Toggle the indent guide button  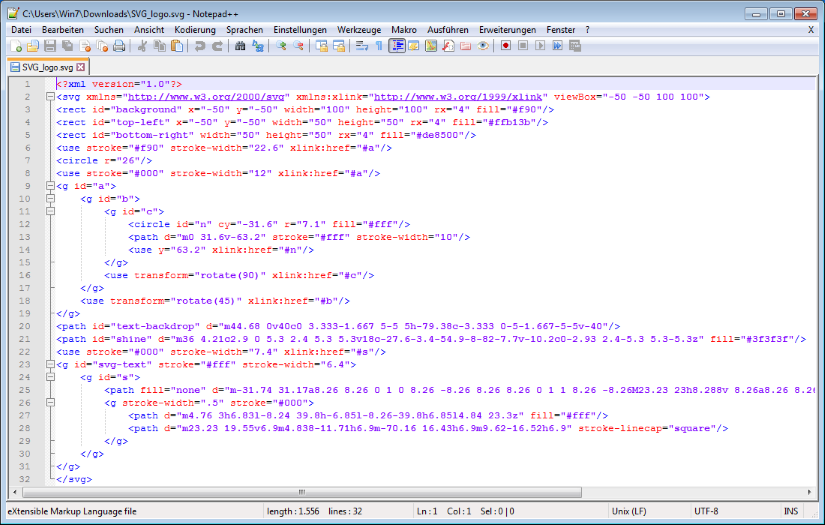coord(397,46)
